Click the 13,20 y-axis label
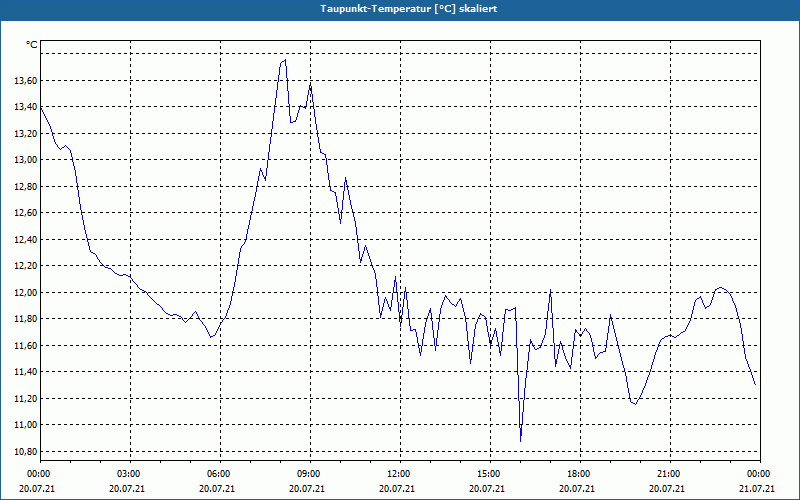The height and width of the screenshot is (500, 800). tap(26, 133)
